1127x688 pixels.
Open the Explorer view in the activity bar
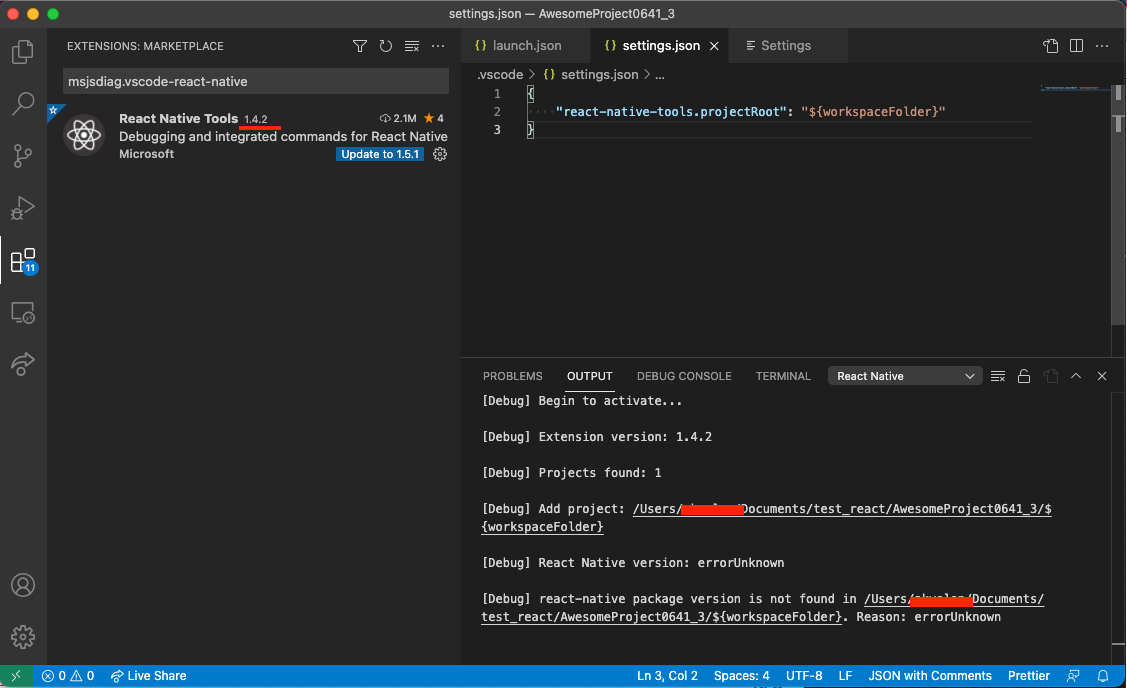(22, 52)
